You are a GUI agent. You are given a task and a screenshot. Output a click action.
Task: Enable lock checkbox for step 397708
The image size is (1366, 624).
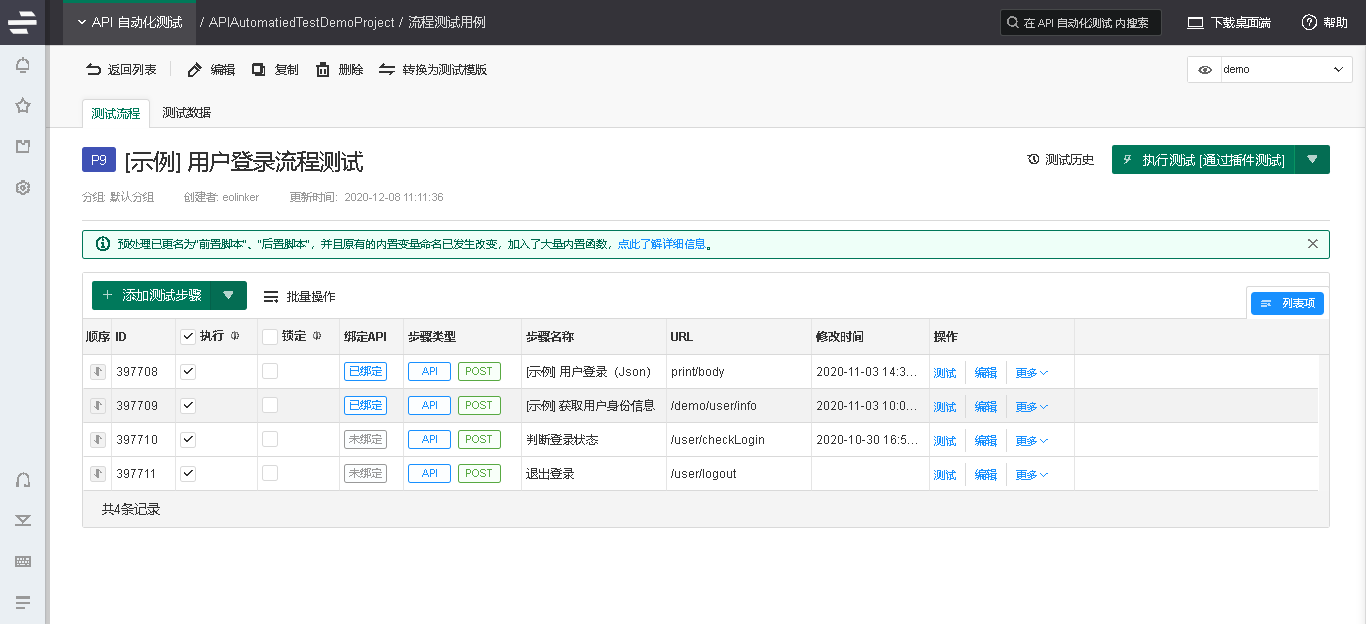tap(270, 371)
